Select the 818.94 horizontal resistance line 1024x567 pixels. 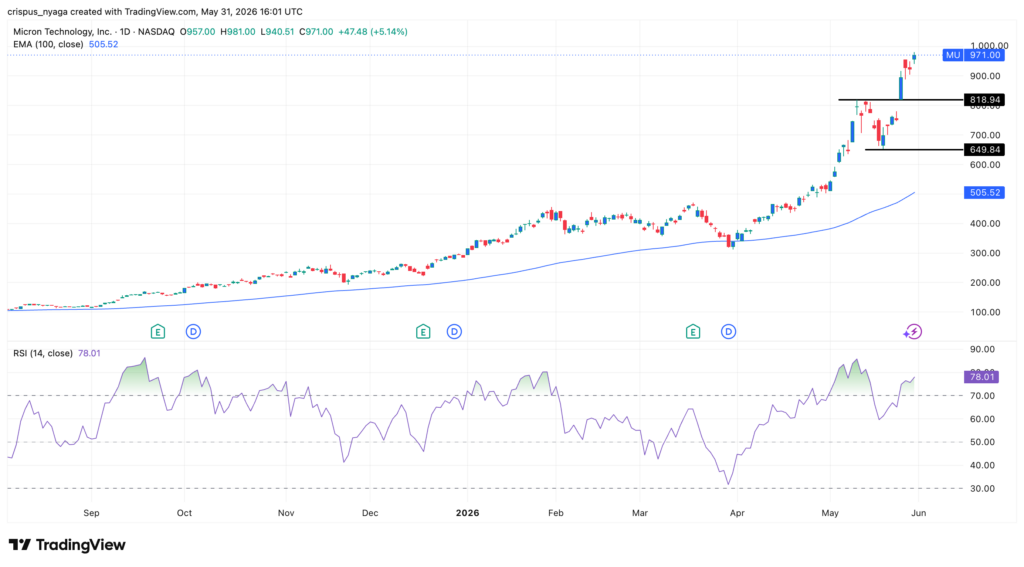[x=901, y=100]
